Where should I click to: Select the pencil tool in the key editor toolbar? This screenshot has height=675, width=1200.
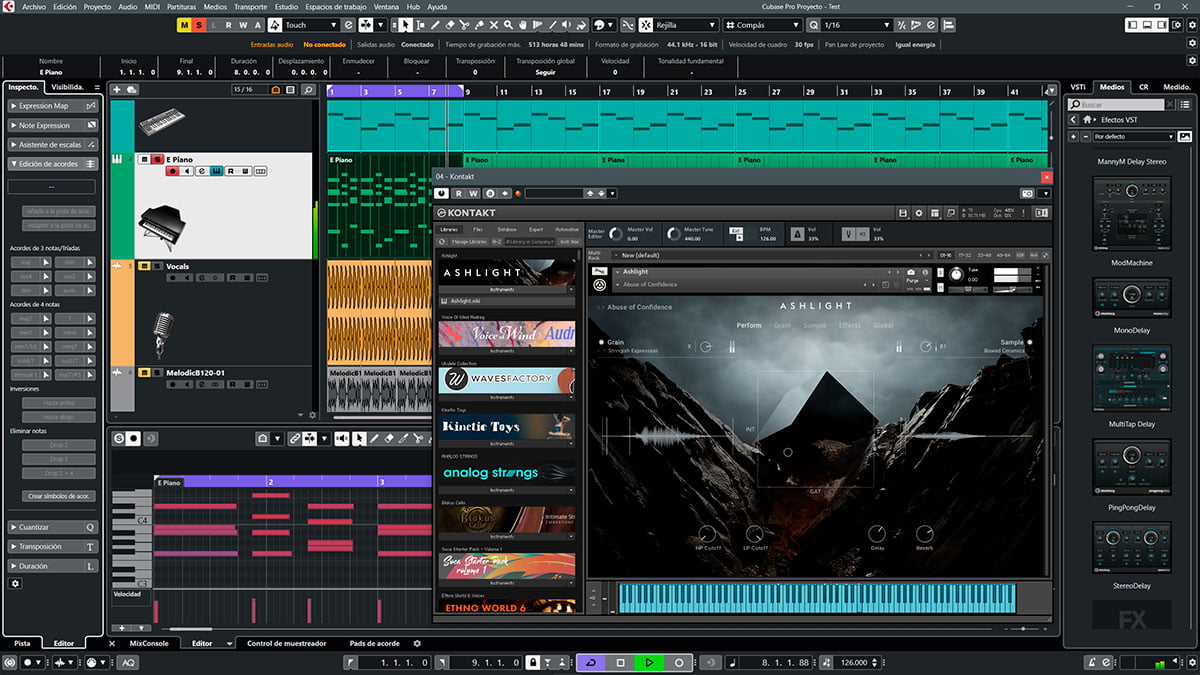click(x=375, y=438)
